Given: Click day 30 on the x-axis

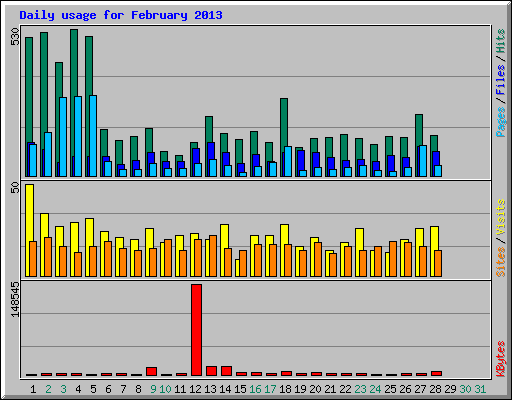Looking at the screenshot, I should [465, 389].
